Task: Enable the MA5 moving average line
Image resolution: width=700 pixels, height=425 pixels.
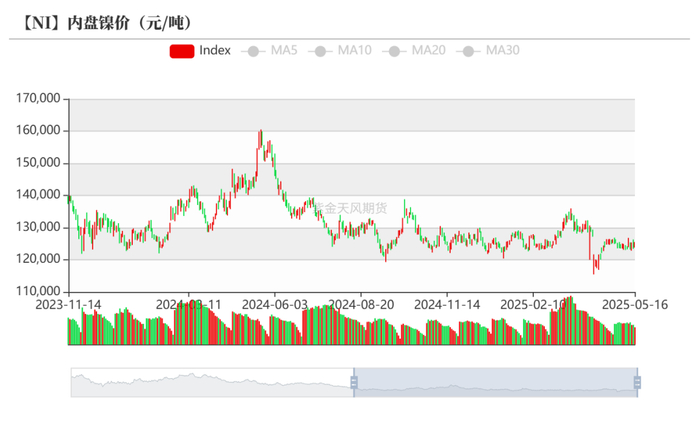Action: [x=269, y=50]
